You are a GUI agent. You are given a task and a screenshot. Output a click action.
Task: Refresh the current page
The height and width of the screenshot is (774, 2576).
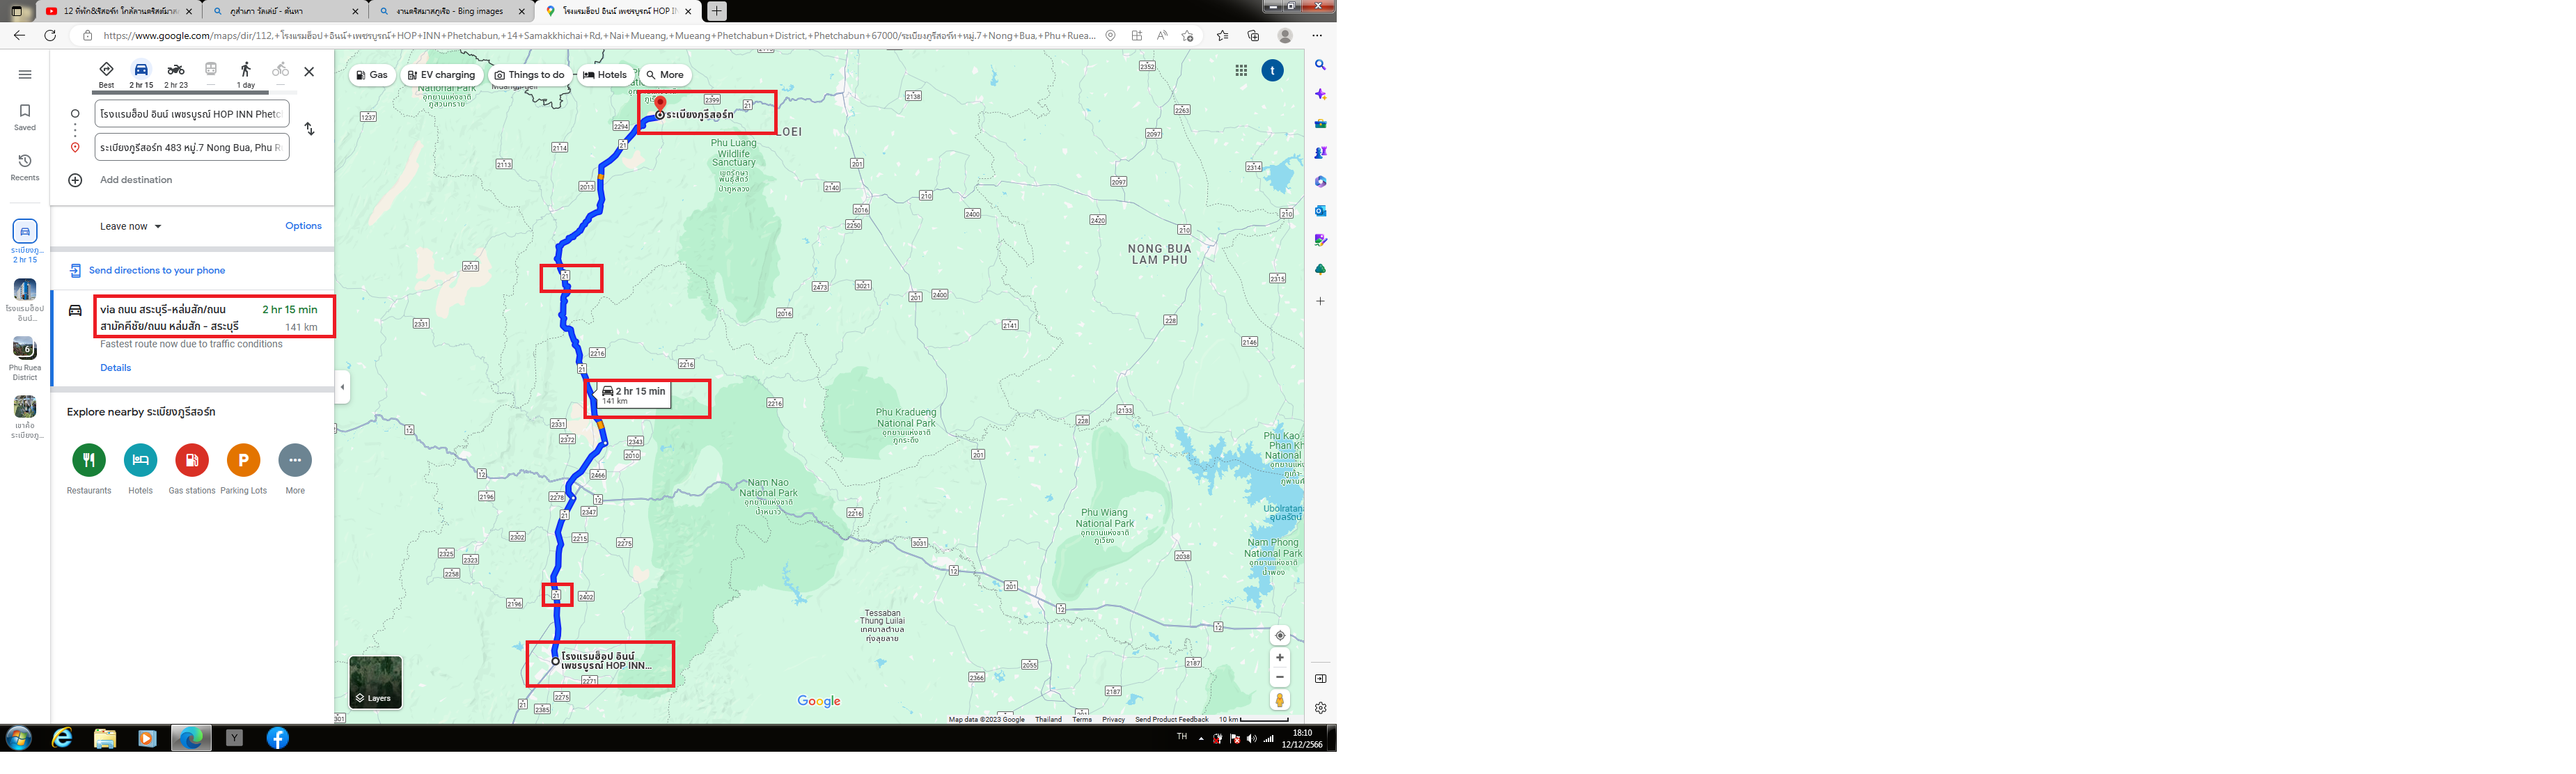[50, 35]
